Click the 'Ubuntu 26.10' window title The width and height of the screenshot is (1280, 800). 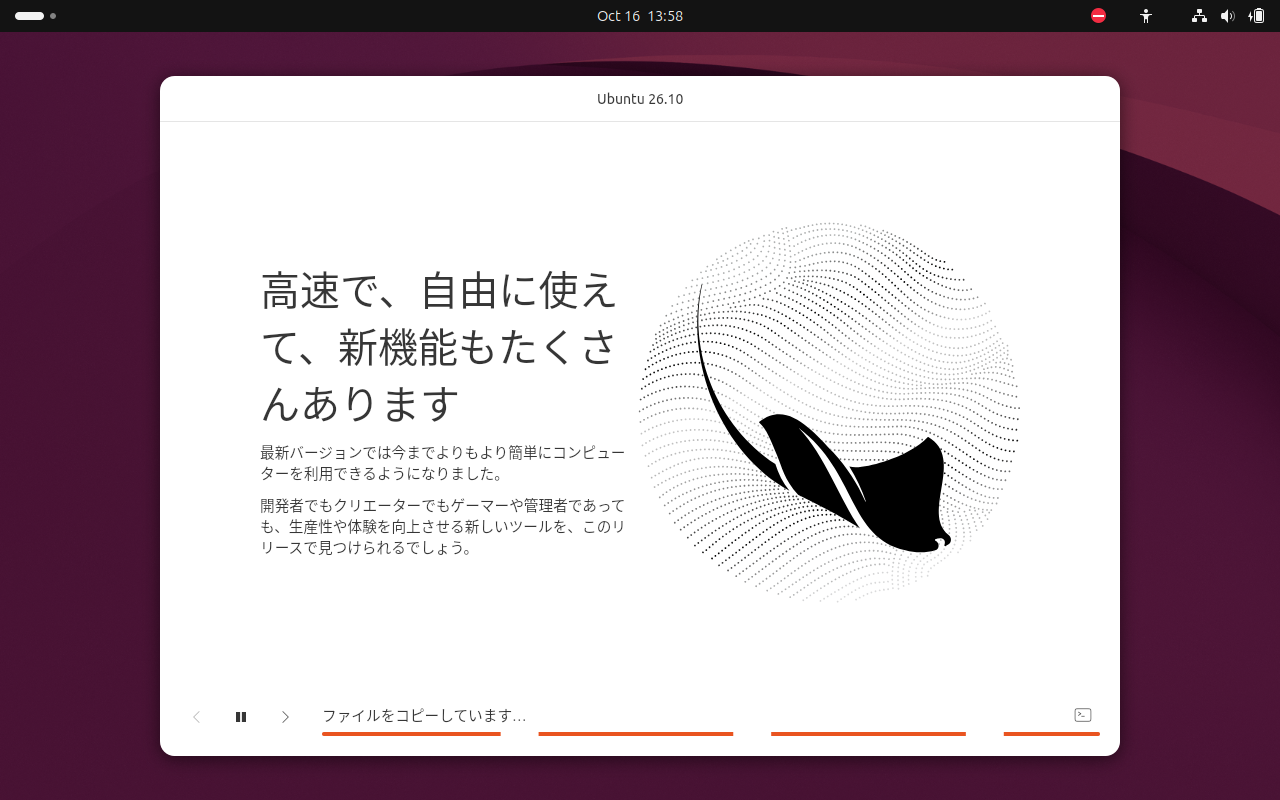tap(640, 99)
